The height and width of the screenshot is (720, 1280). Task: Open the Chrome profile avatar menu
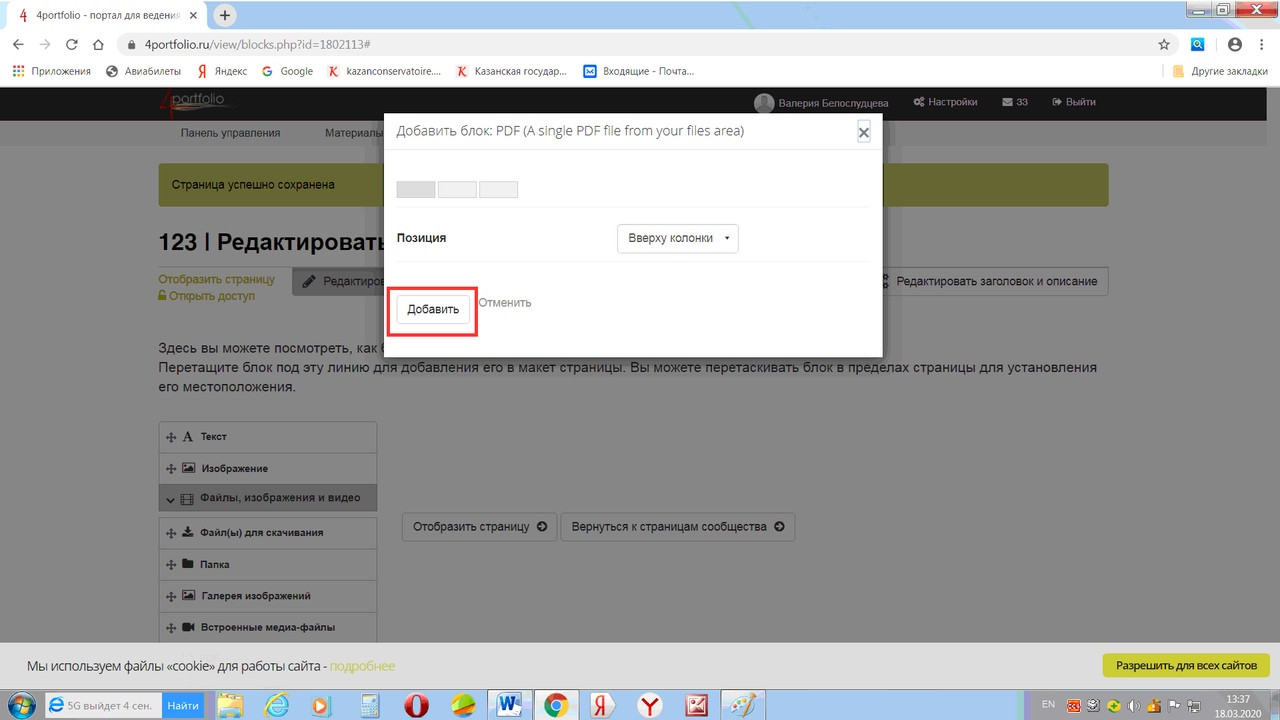pyautogui.click(x=1235, y=45)
